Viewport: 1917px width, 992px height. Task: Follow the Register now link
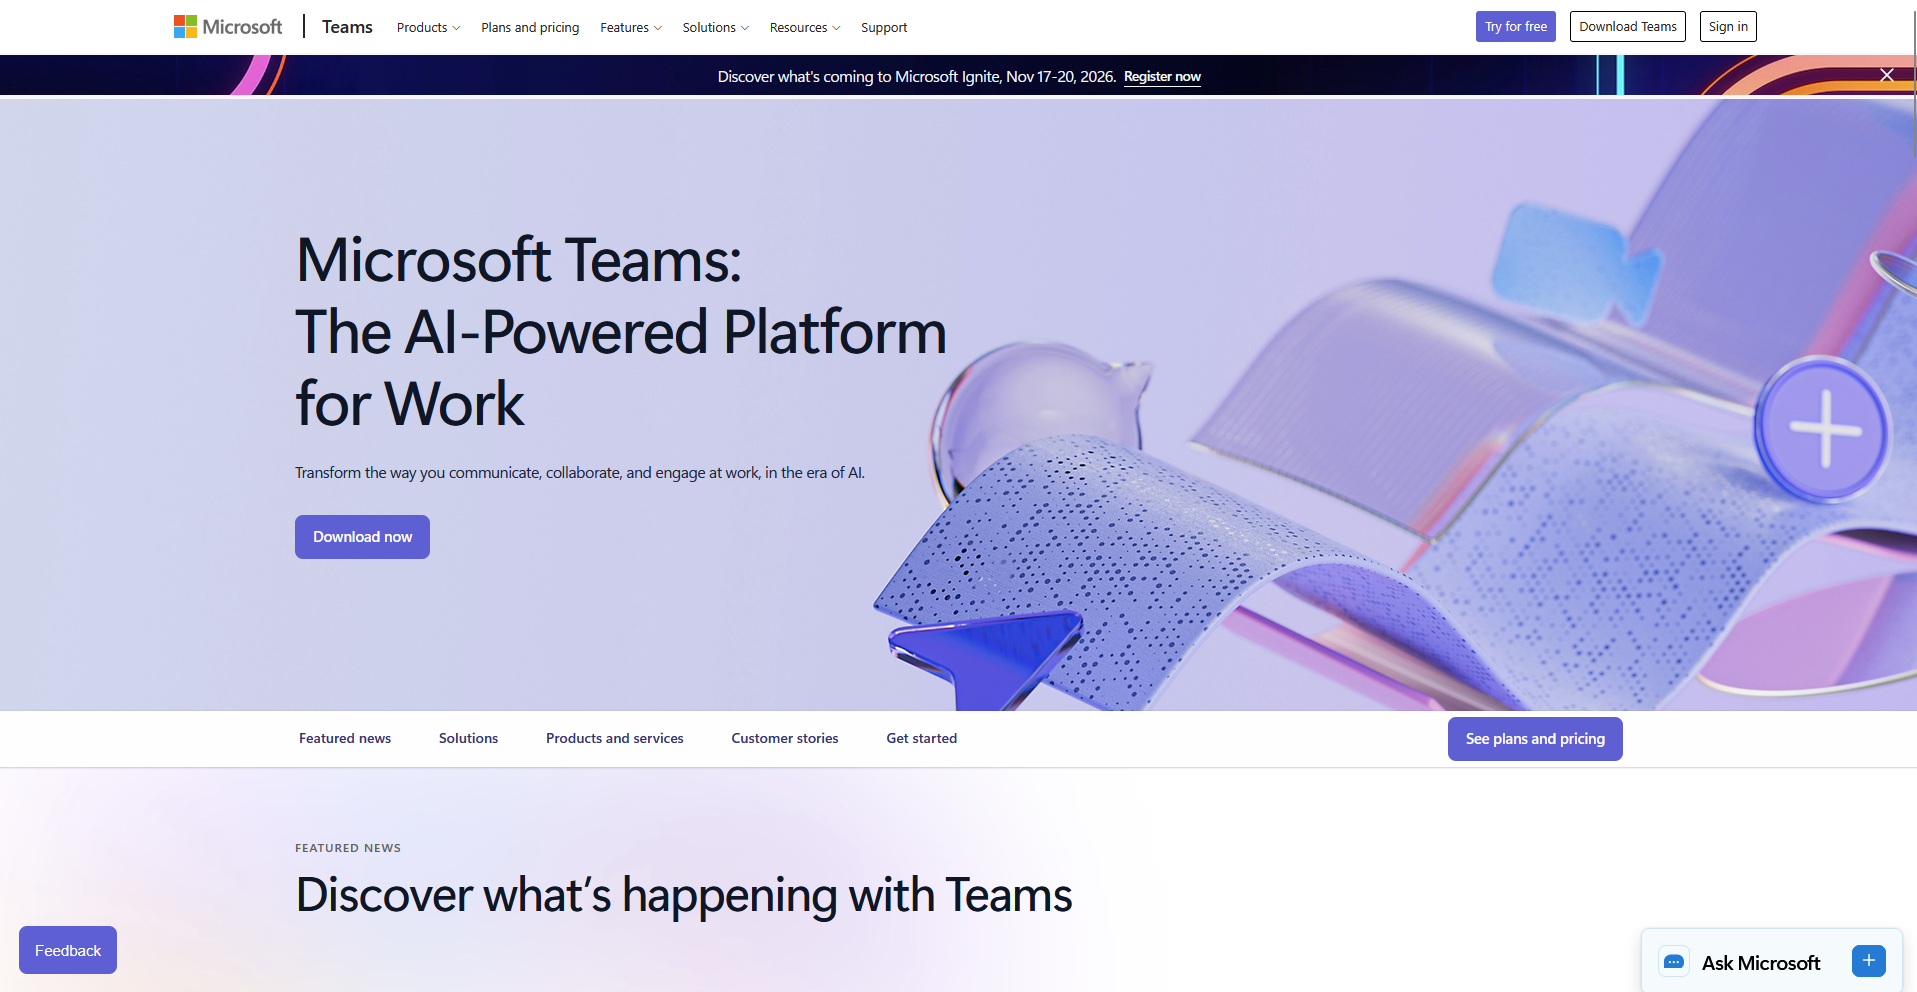tap(1162, 76)
